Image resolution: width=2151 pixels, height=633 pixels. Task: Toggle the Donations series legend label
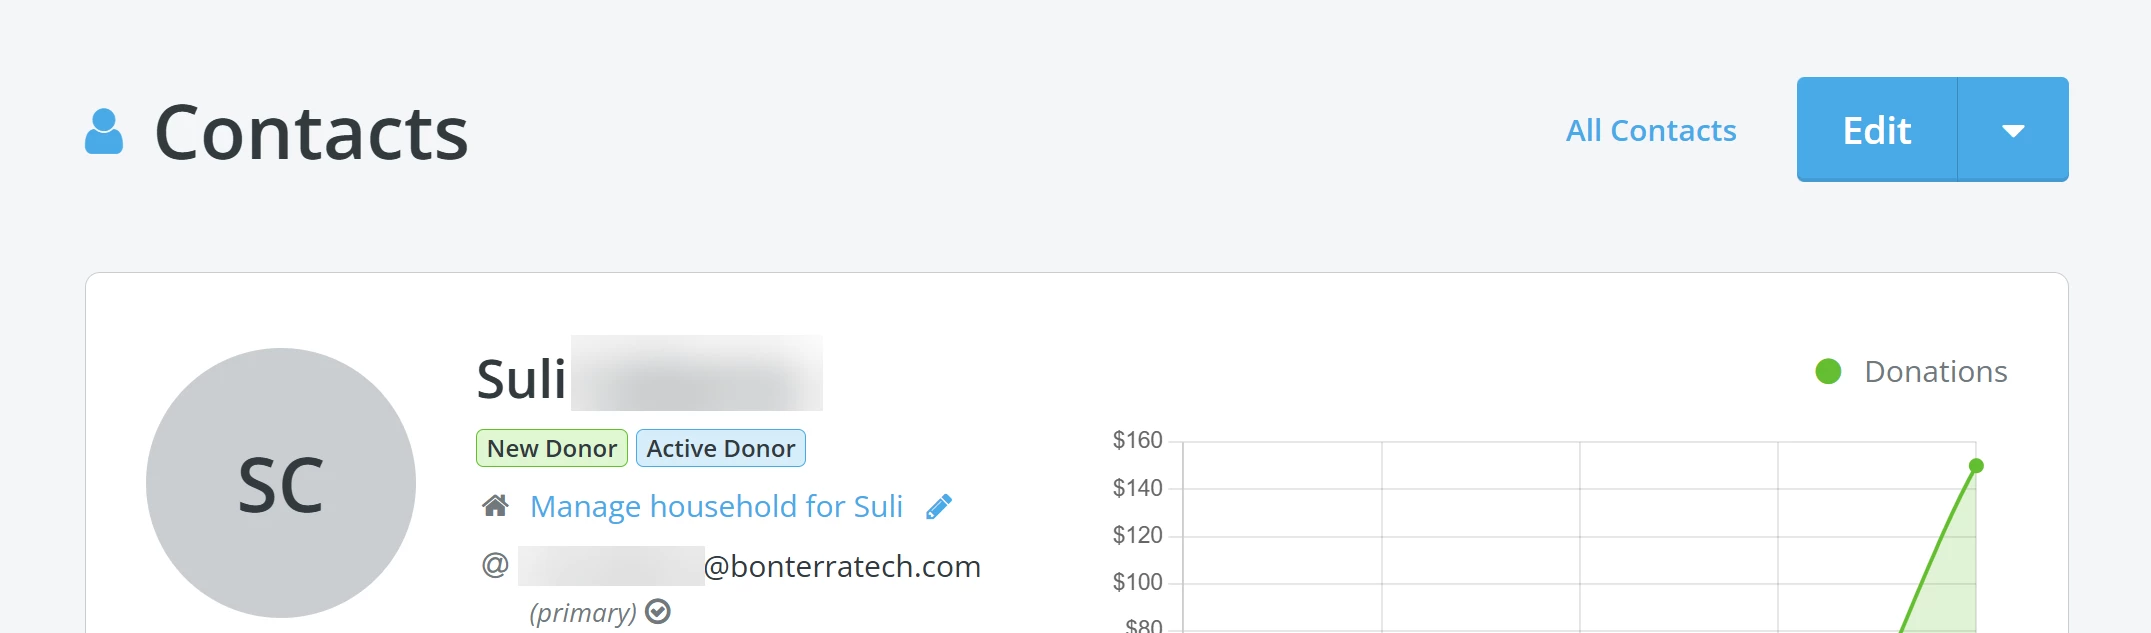(x=1935, y=372)
